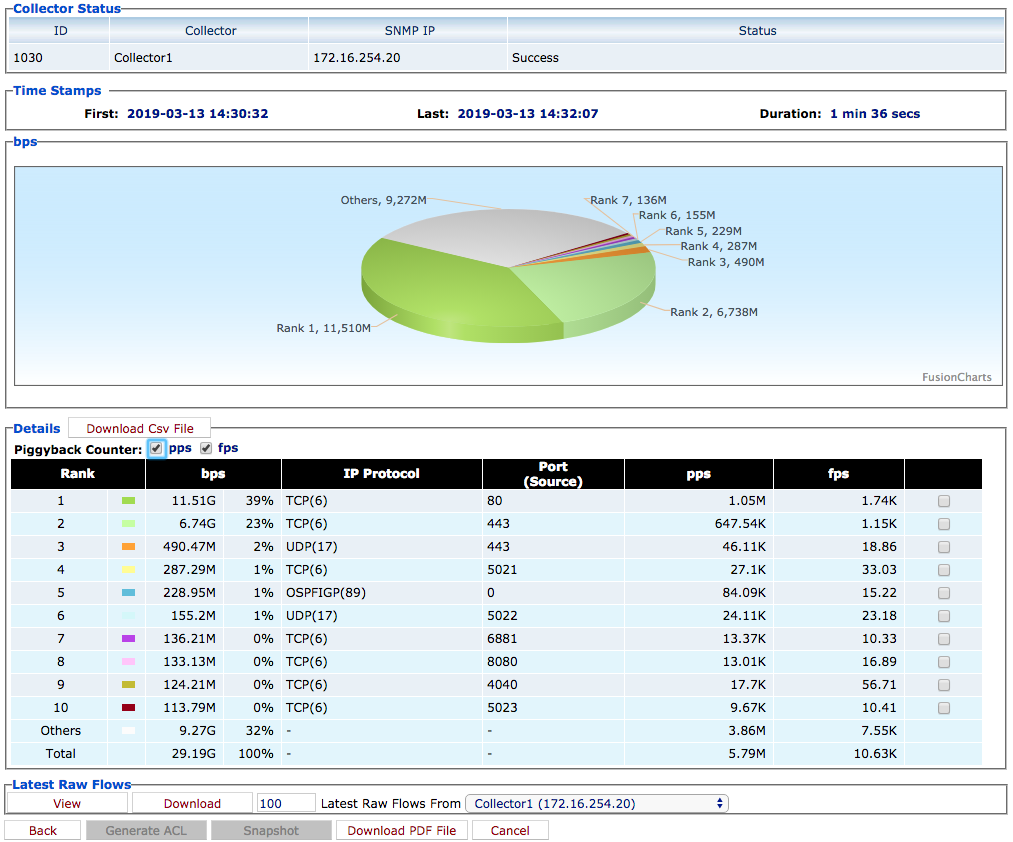Check the Rank 1 row checkbox
This screenshot has width=1013, height=842.
pyautogui.click(x=943, y=501)
